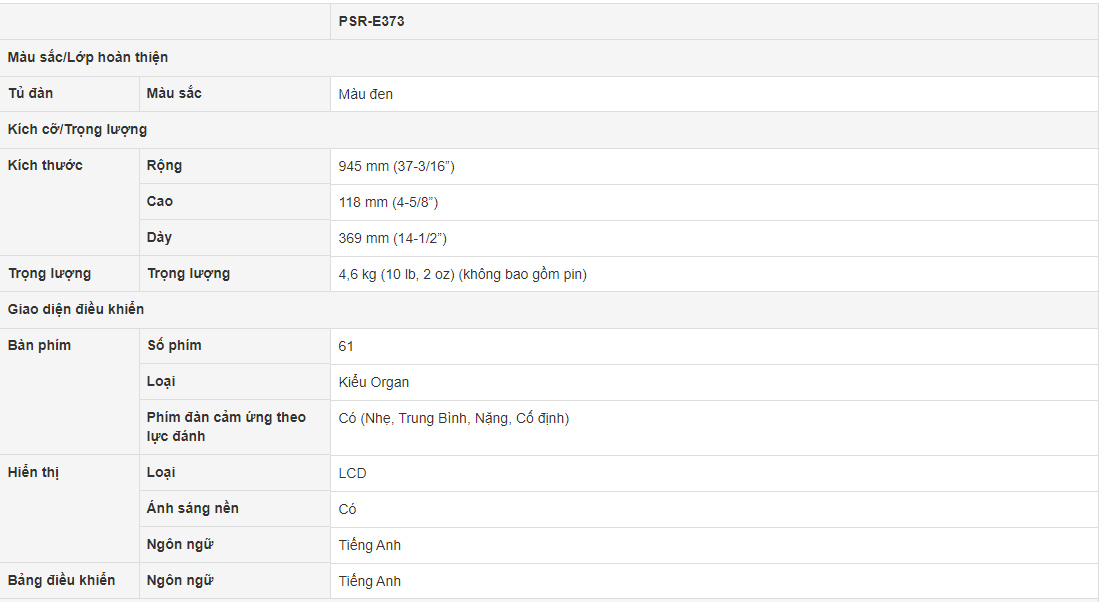
Task: Click the "LCD" display type value
Action: click(x=352, y=473)
